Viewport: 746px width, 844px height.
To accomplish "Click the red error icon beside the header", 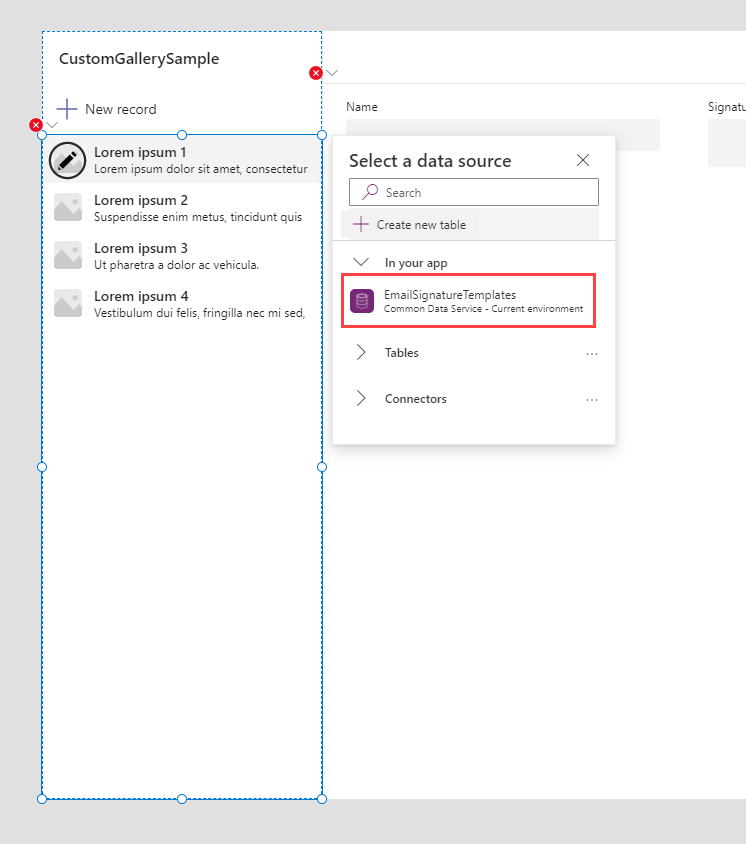I will tap(316, 73).
